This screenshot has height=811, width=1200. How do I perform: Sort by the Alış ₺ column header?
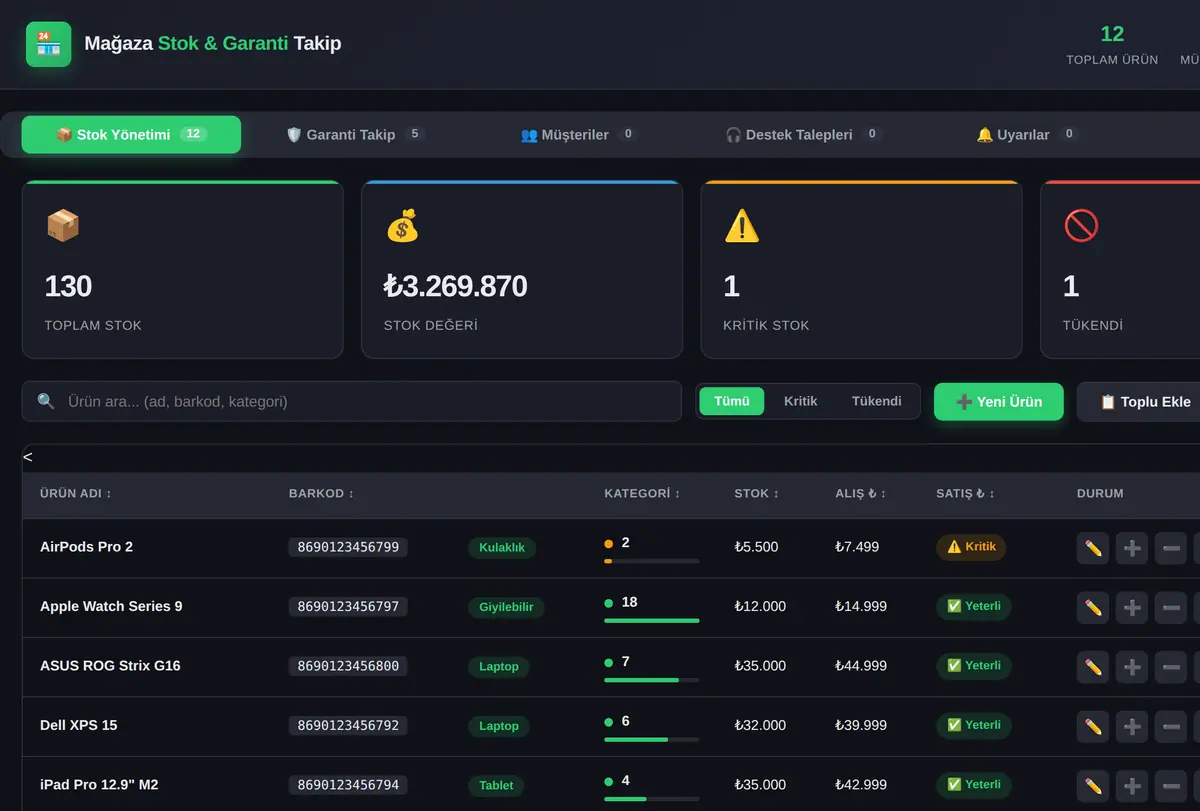pos(861,494)
